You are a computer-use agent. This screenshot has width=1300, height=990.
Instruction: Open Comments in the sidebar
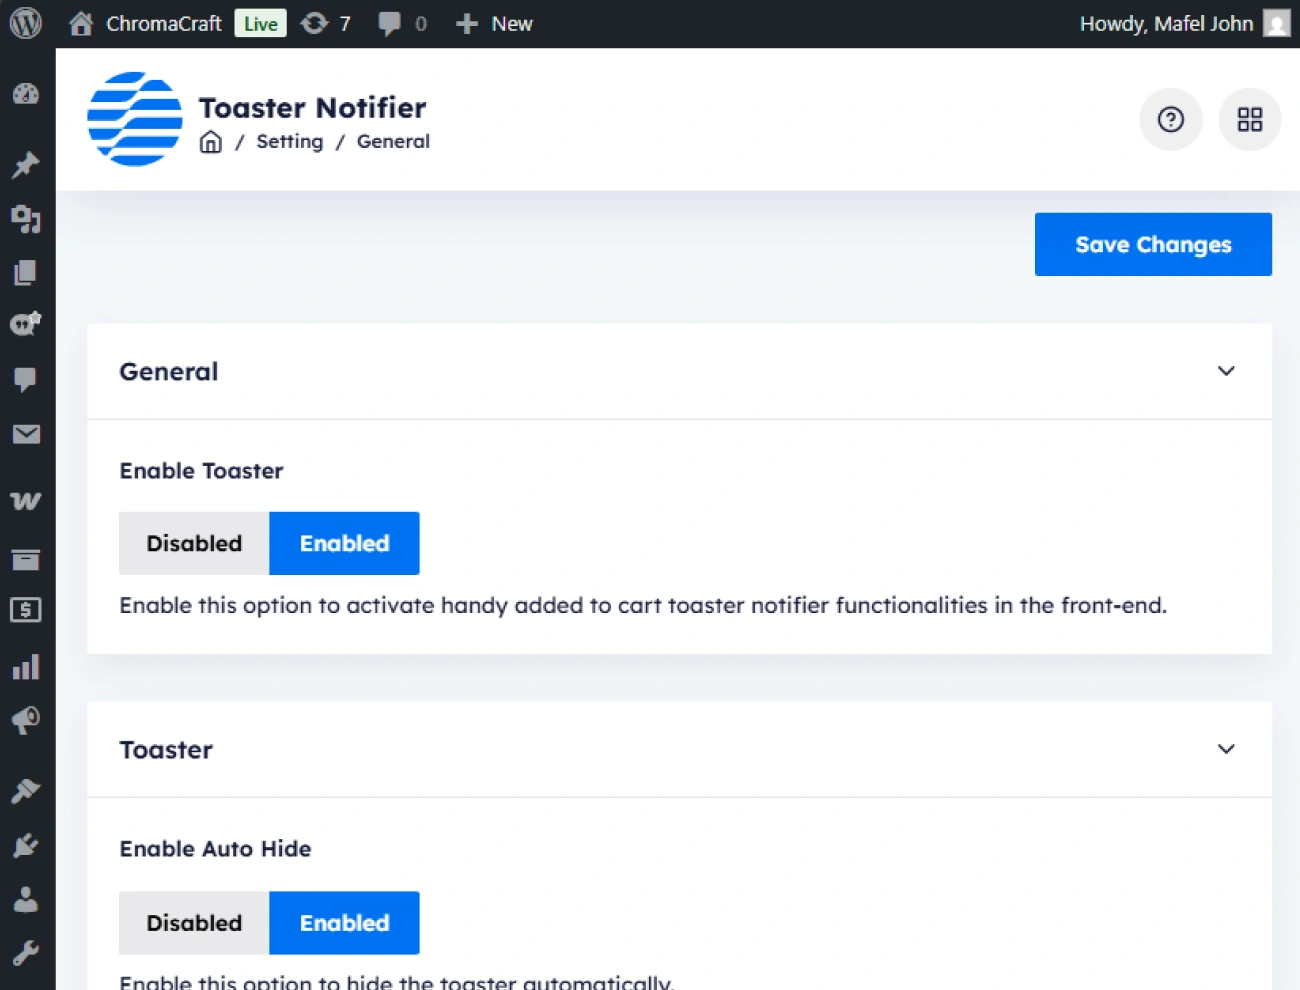pyautogui.click(x=26, y=379)
